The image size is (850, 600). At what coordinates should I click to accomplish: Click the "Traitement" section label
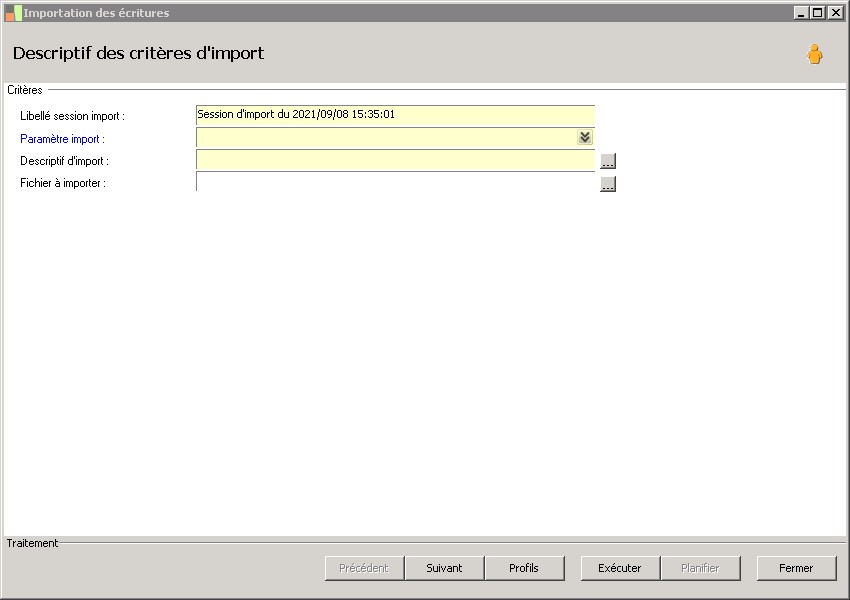(x=32, y=543)
